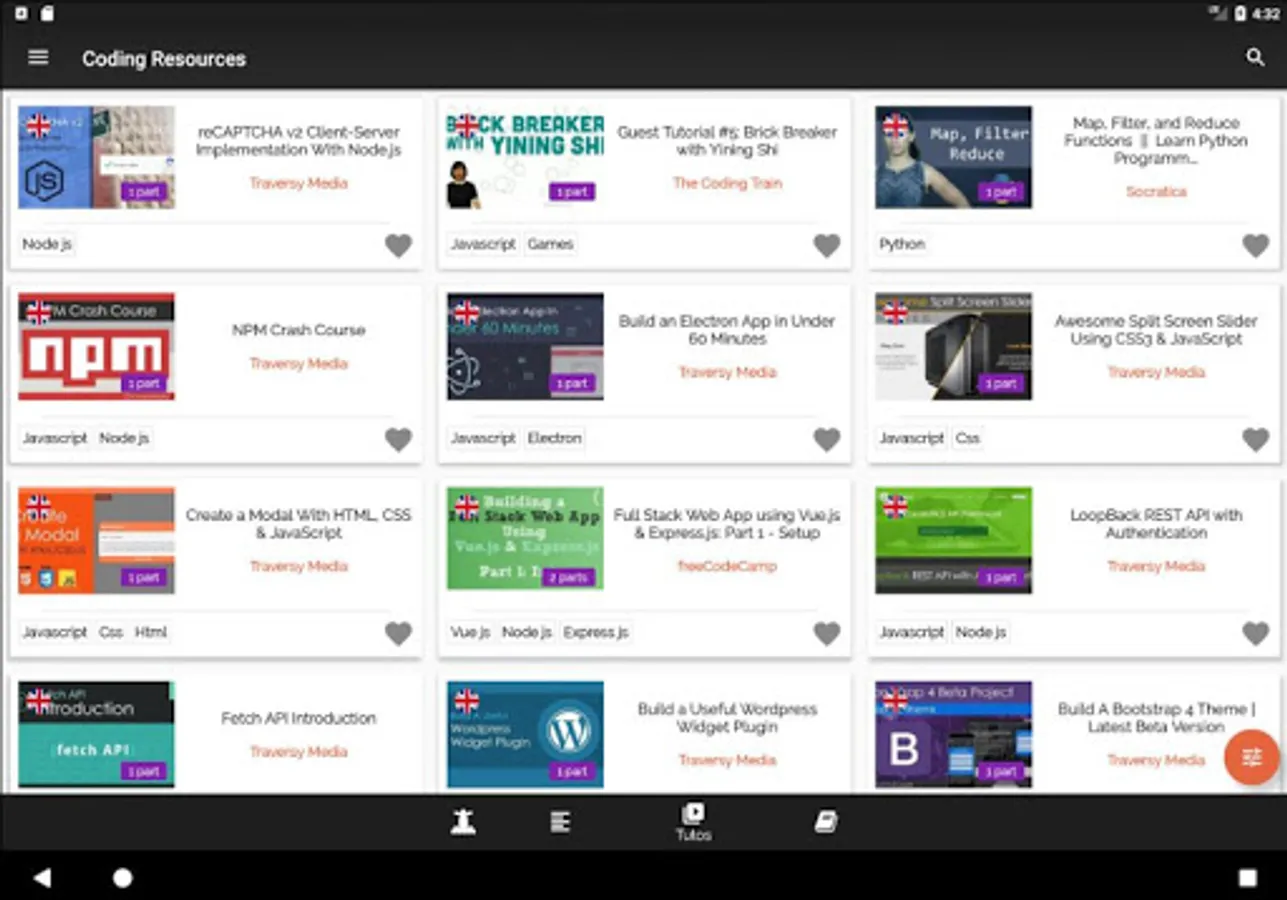The height and width of the screenshot is (900, 1287).
Task: Open the Bootstrap 4 Theme thumbnail
Action: coord(953,734)
